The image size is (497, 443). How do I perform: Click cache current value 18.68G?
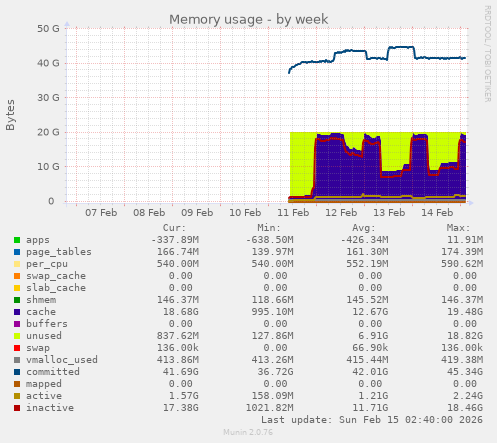[x=181, y=312]
